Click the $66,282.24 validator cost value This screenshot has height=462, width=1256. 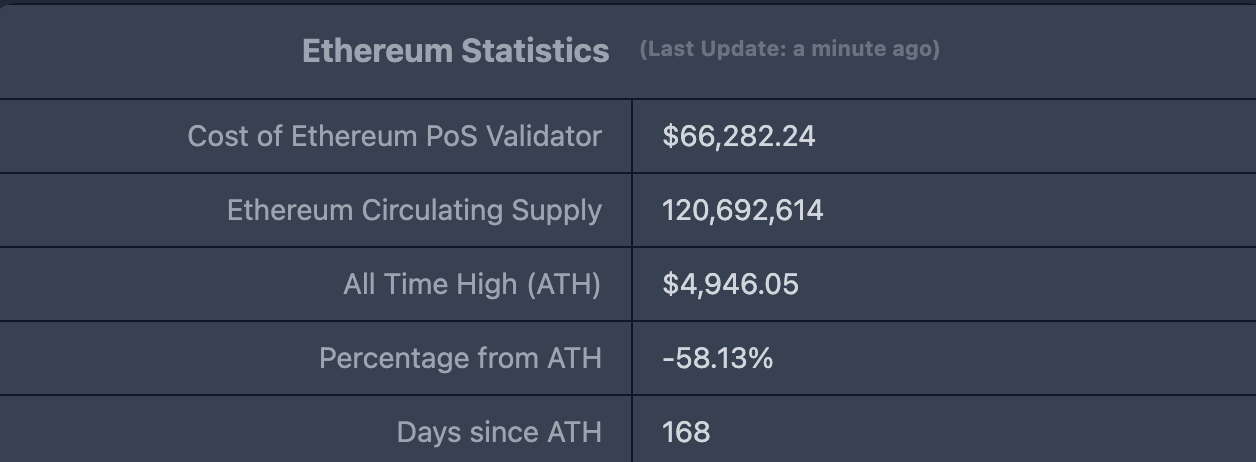coord(738,136)
